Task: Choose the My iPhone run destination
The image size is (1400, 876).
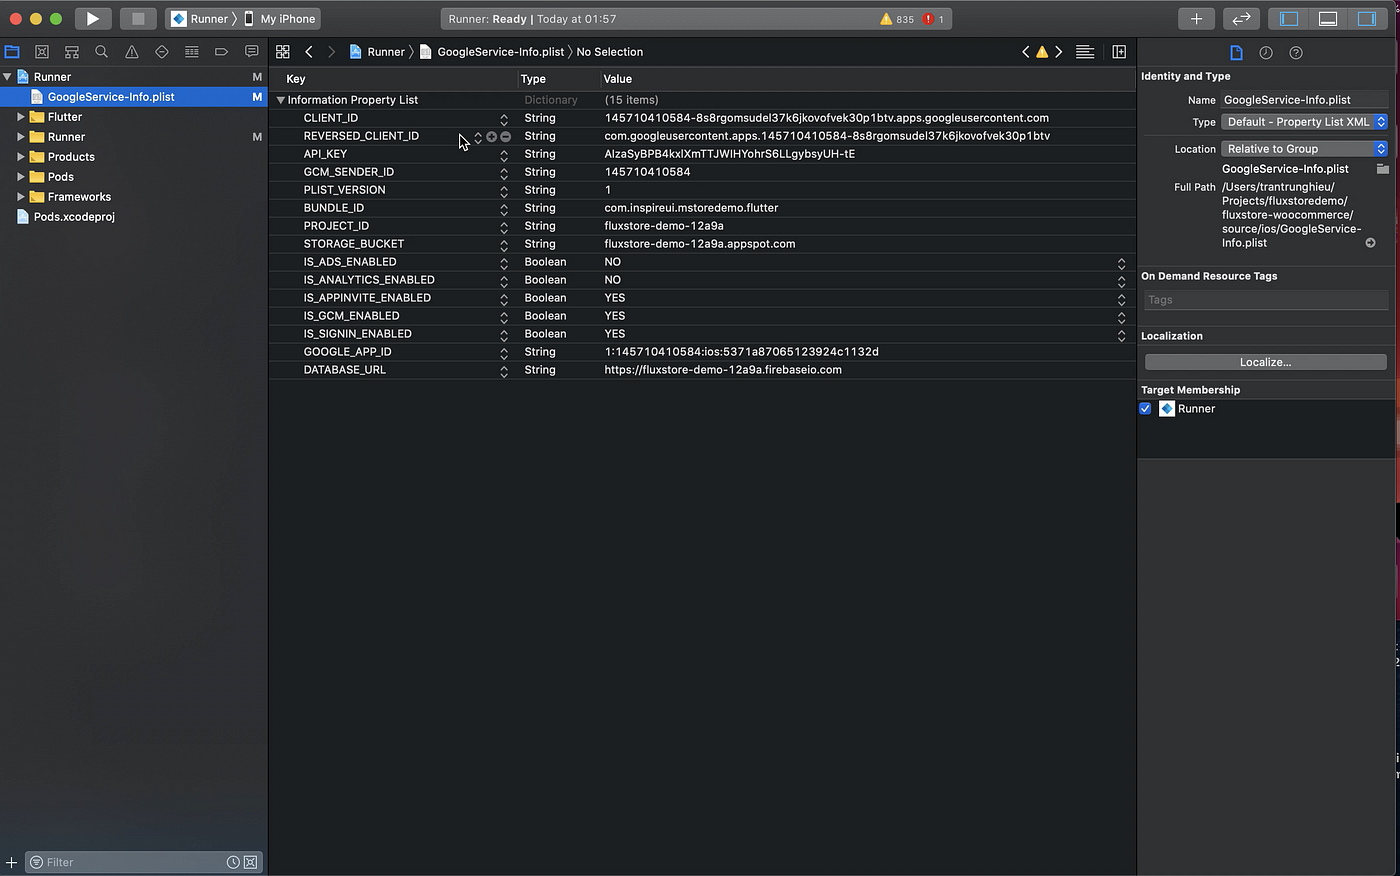Action: 281,18
